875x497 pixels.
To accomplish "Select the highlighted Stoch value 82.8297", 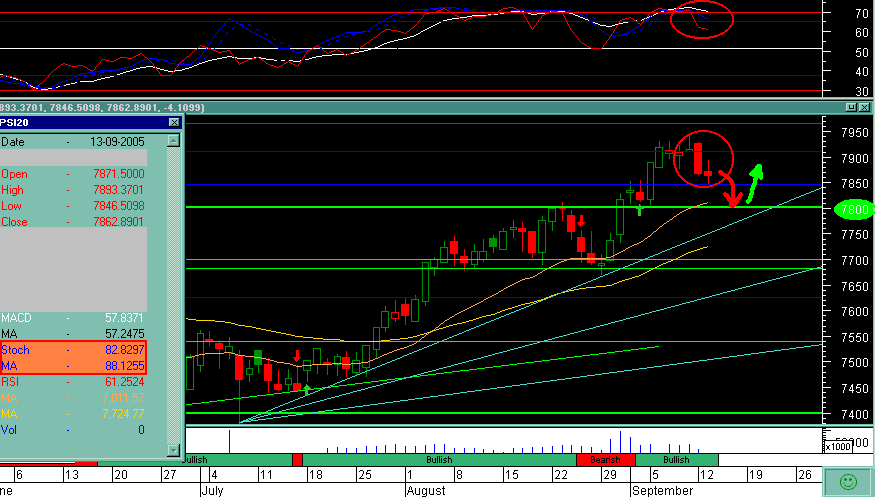I will [124, 350].
